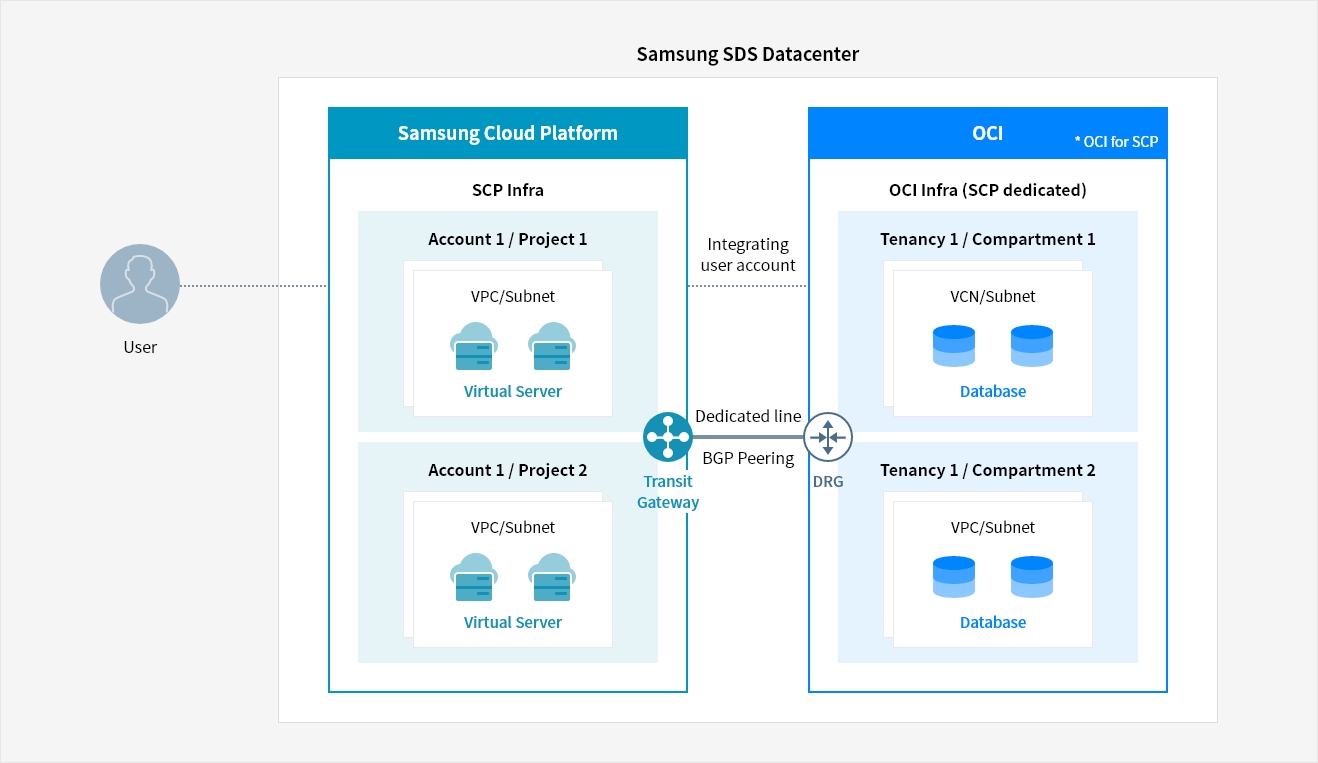The width and height of the screenshot is (1318, 763).
Task: Click 'Database' label in Compartment 2
Action: pyautogui.click(x=993, y=622)
